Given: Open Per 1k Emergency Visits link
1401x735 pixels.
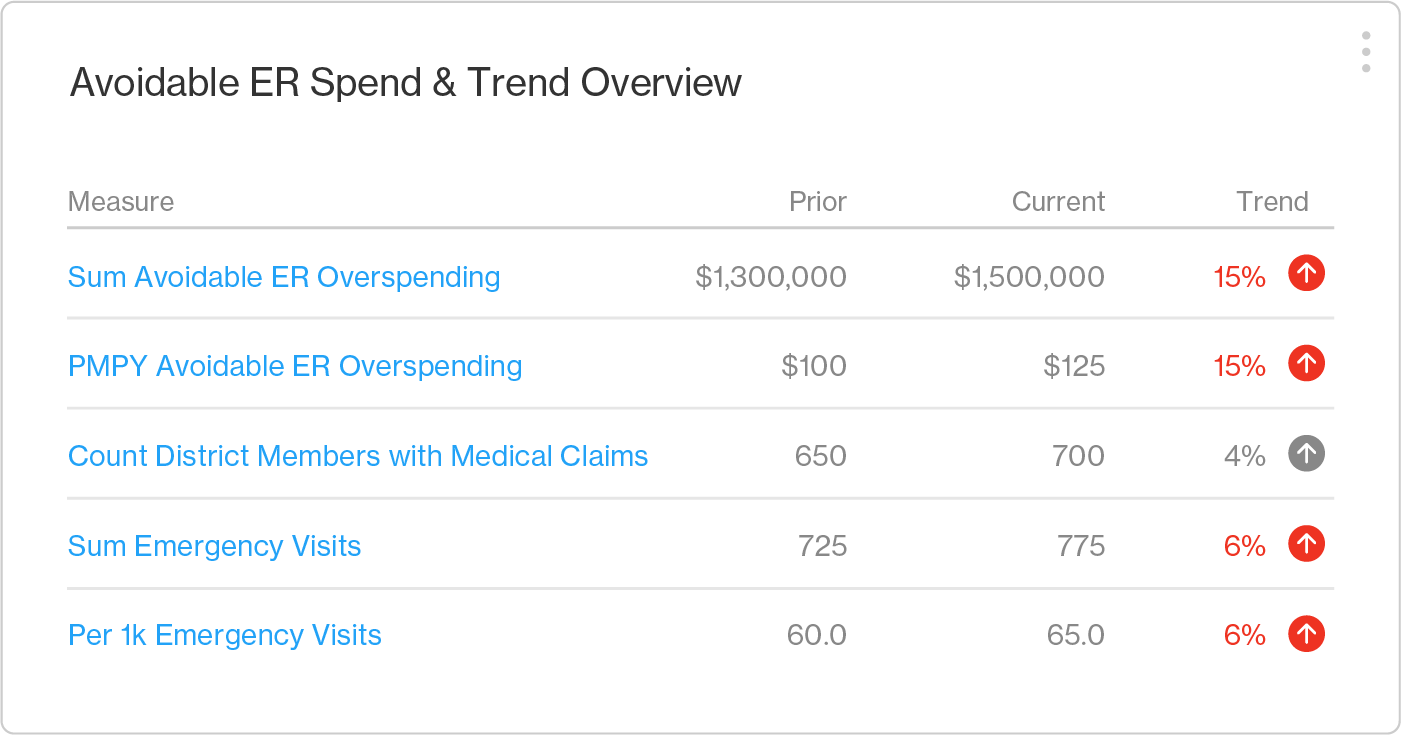Looking at the screenshot, I should tap(225, 635).
